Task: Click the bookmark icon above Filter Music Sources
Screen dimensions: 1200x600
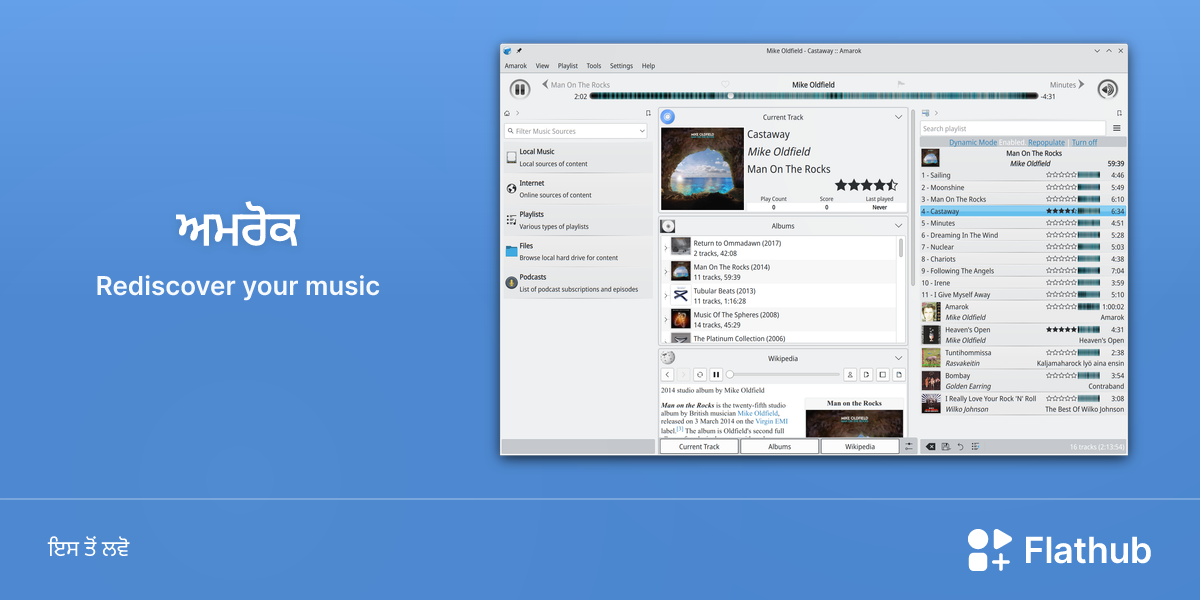Action: pyautogui.click(x=648, y=114)
